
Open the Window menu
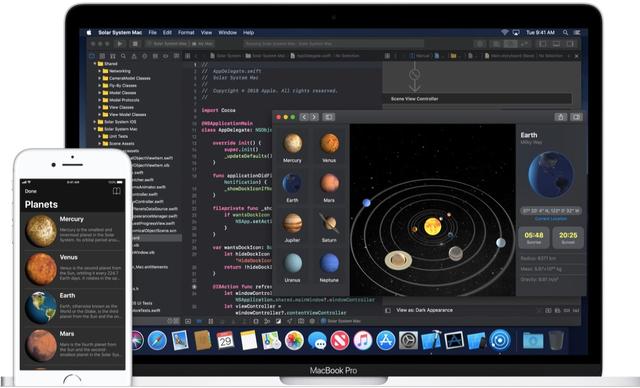point(227,32)
